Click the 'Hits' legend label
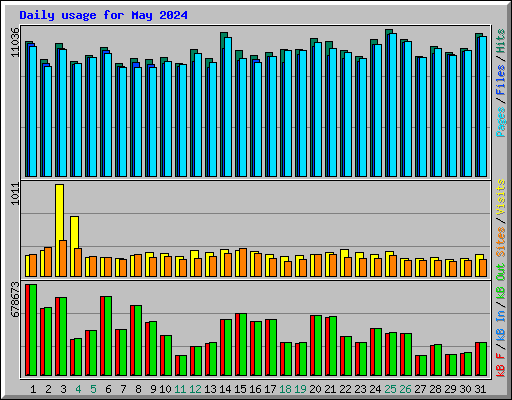 (501, 41)
